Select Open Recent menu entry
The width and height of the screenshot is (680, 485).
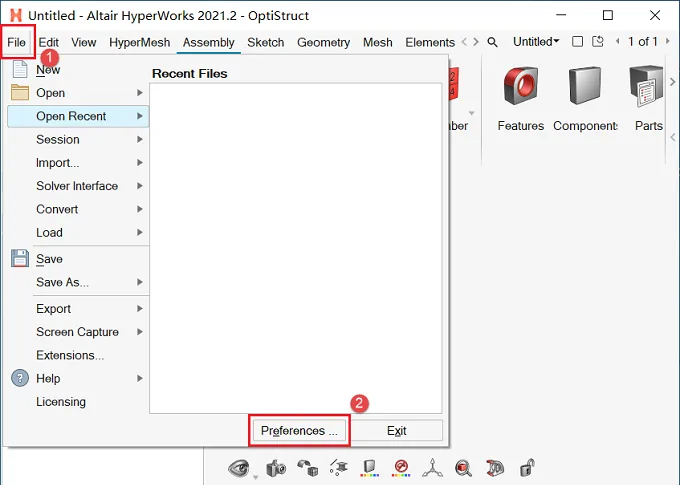78,116
